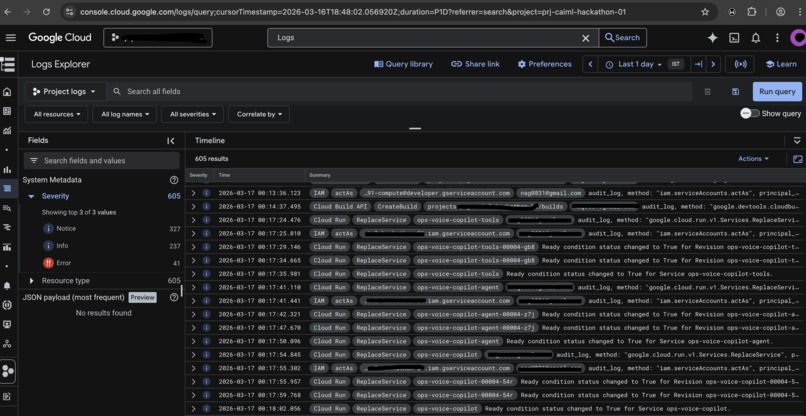Open the Google Cloud hamburger navigation menu

pos(10,38)
